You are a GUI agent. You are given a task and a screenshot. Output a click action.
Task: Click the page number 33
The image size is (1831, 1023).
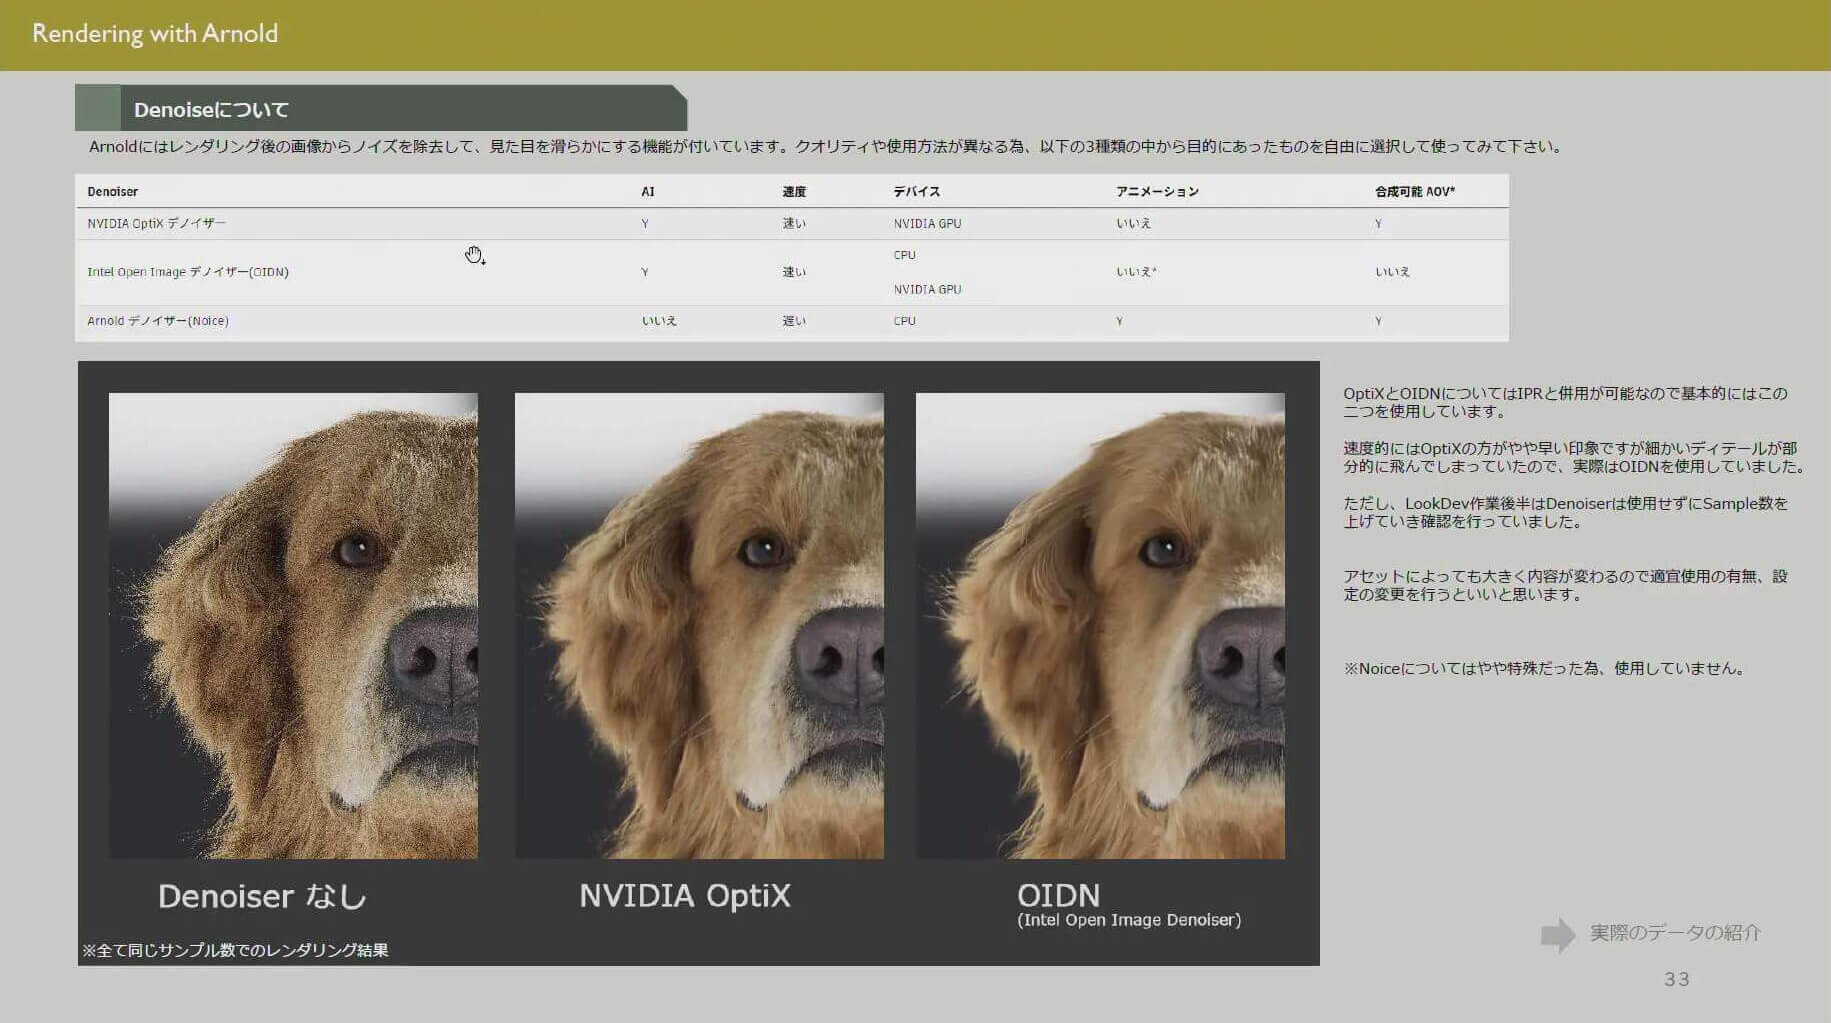pos(1677,979)
